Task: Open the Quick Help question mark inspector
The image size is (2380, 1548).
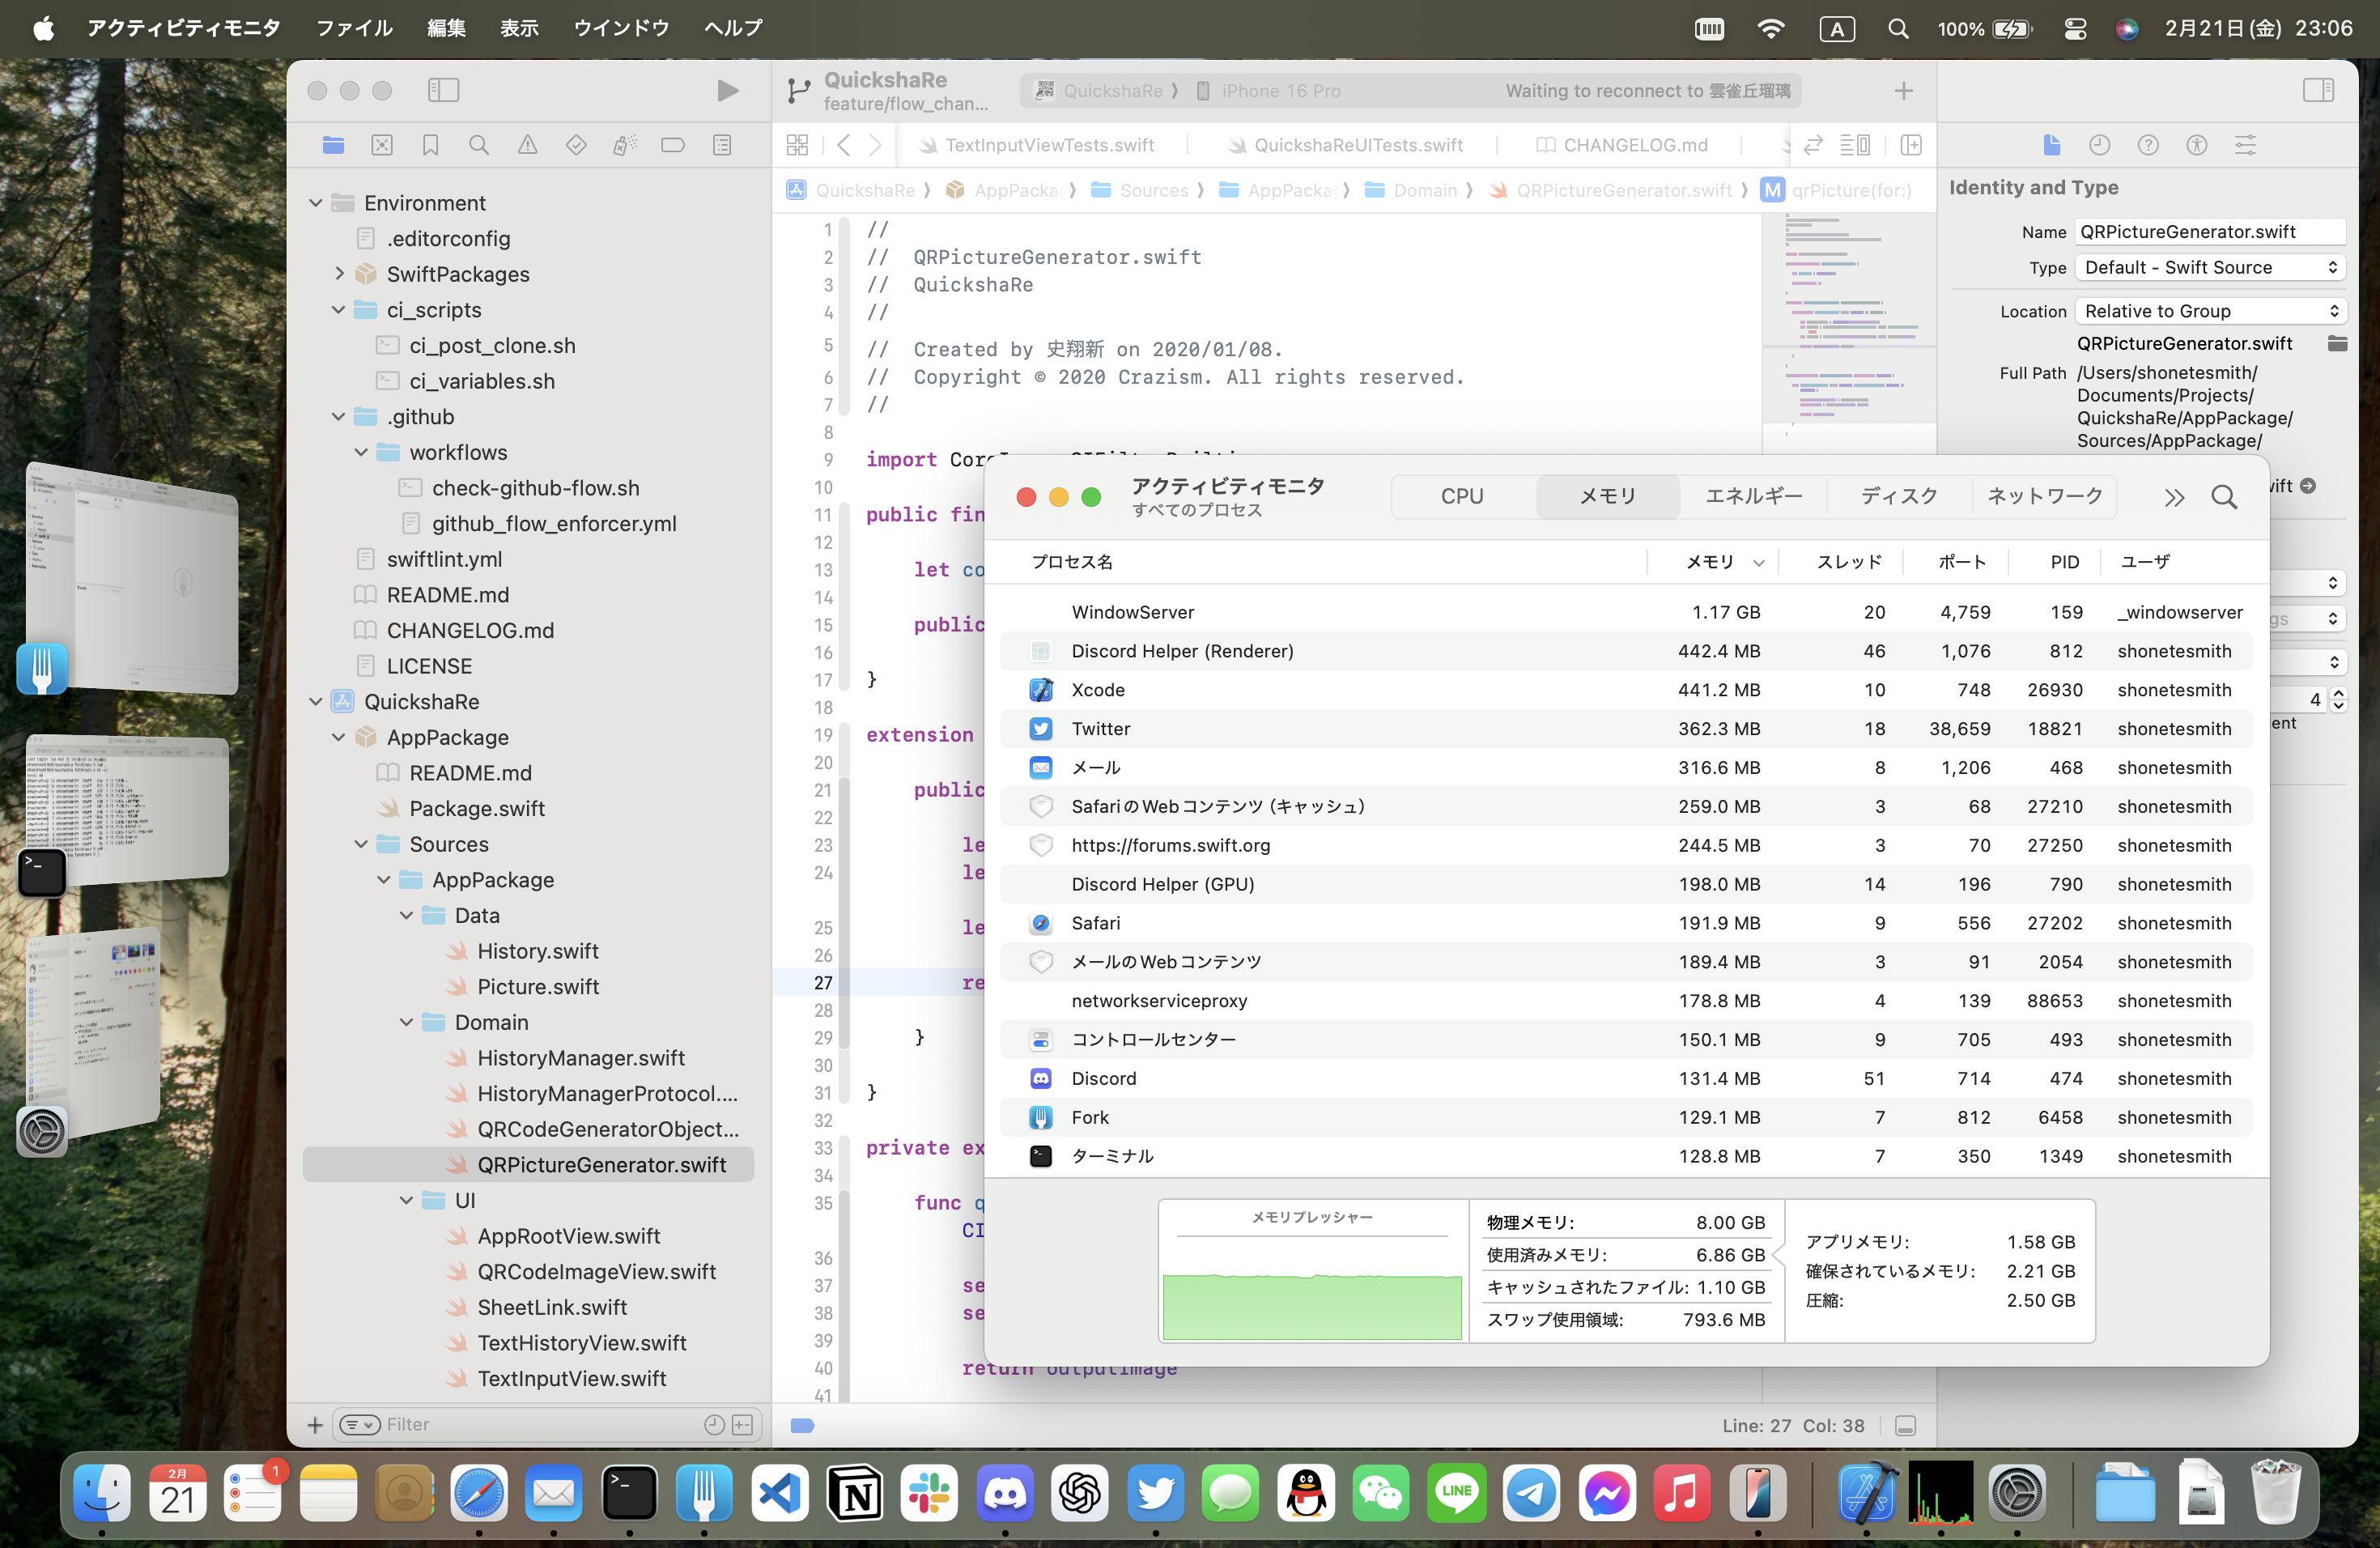Action: pos(2148,145)
